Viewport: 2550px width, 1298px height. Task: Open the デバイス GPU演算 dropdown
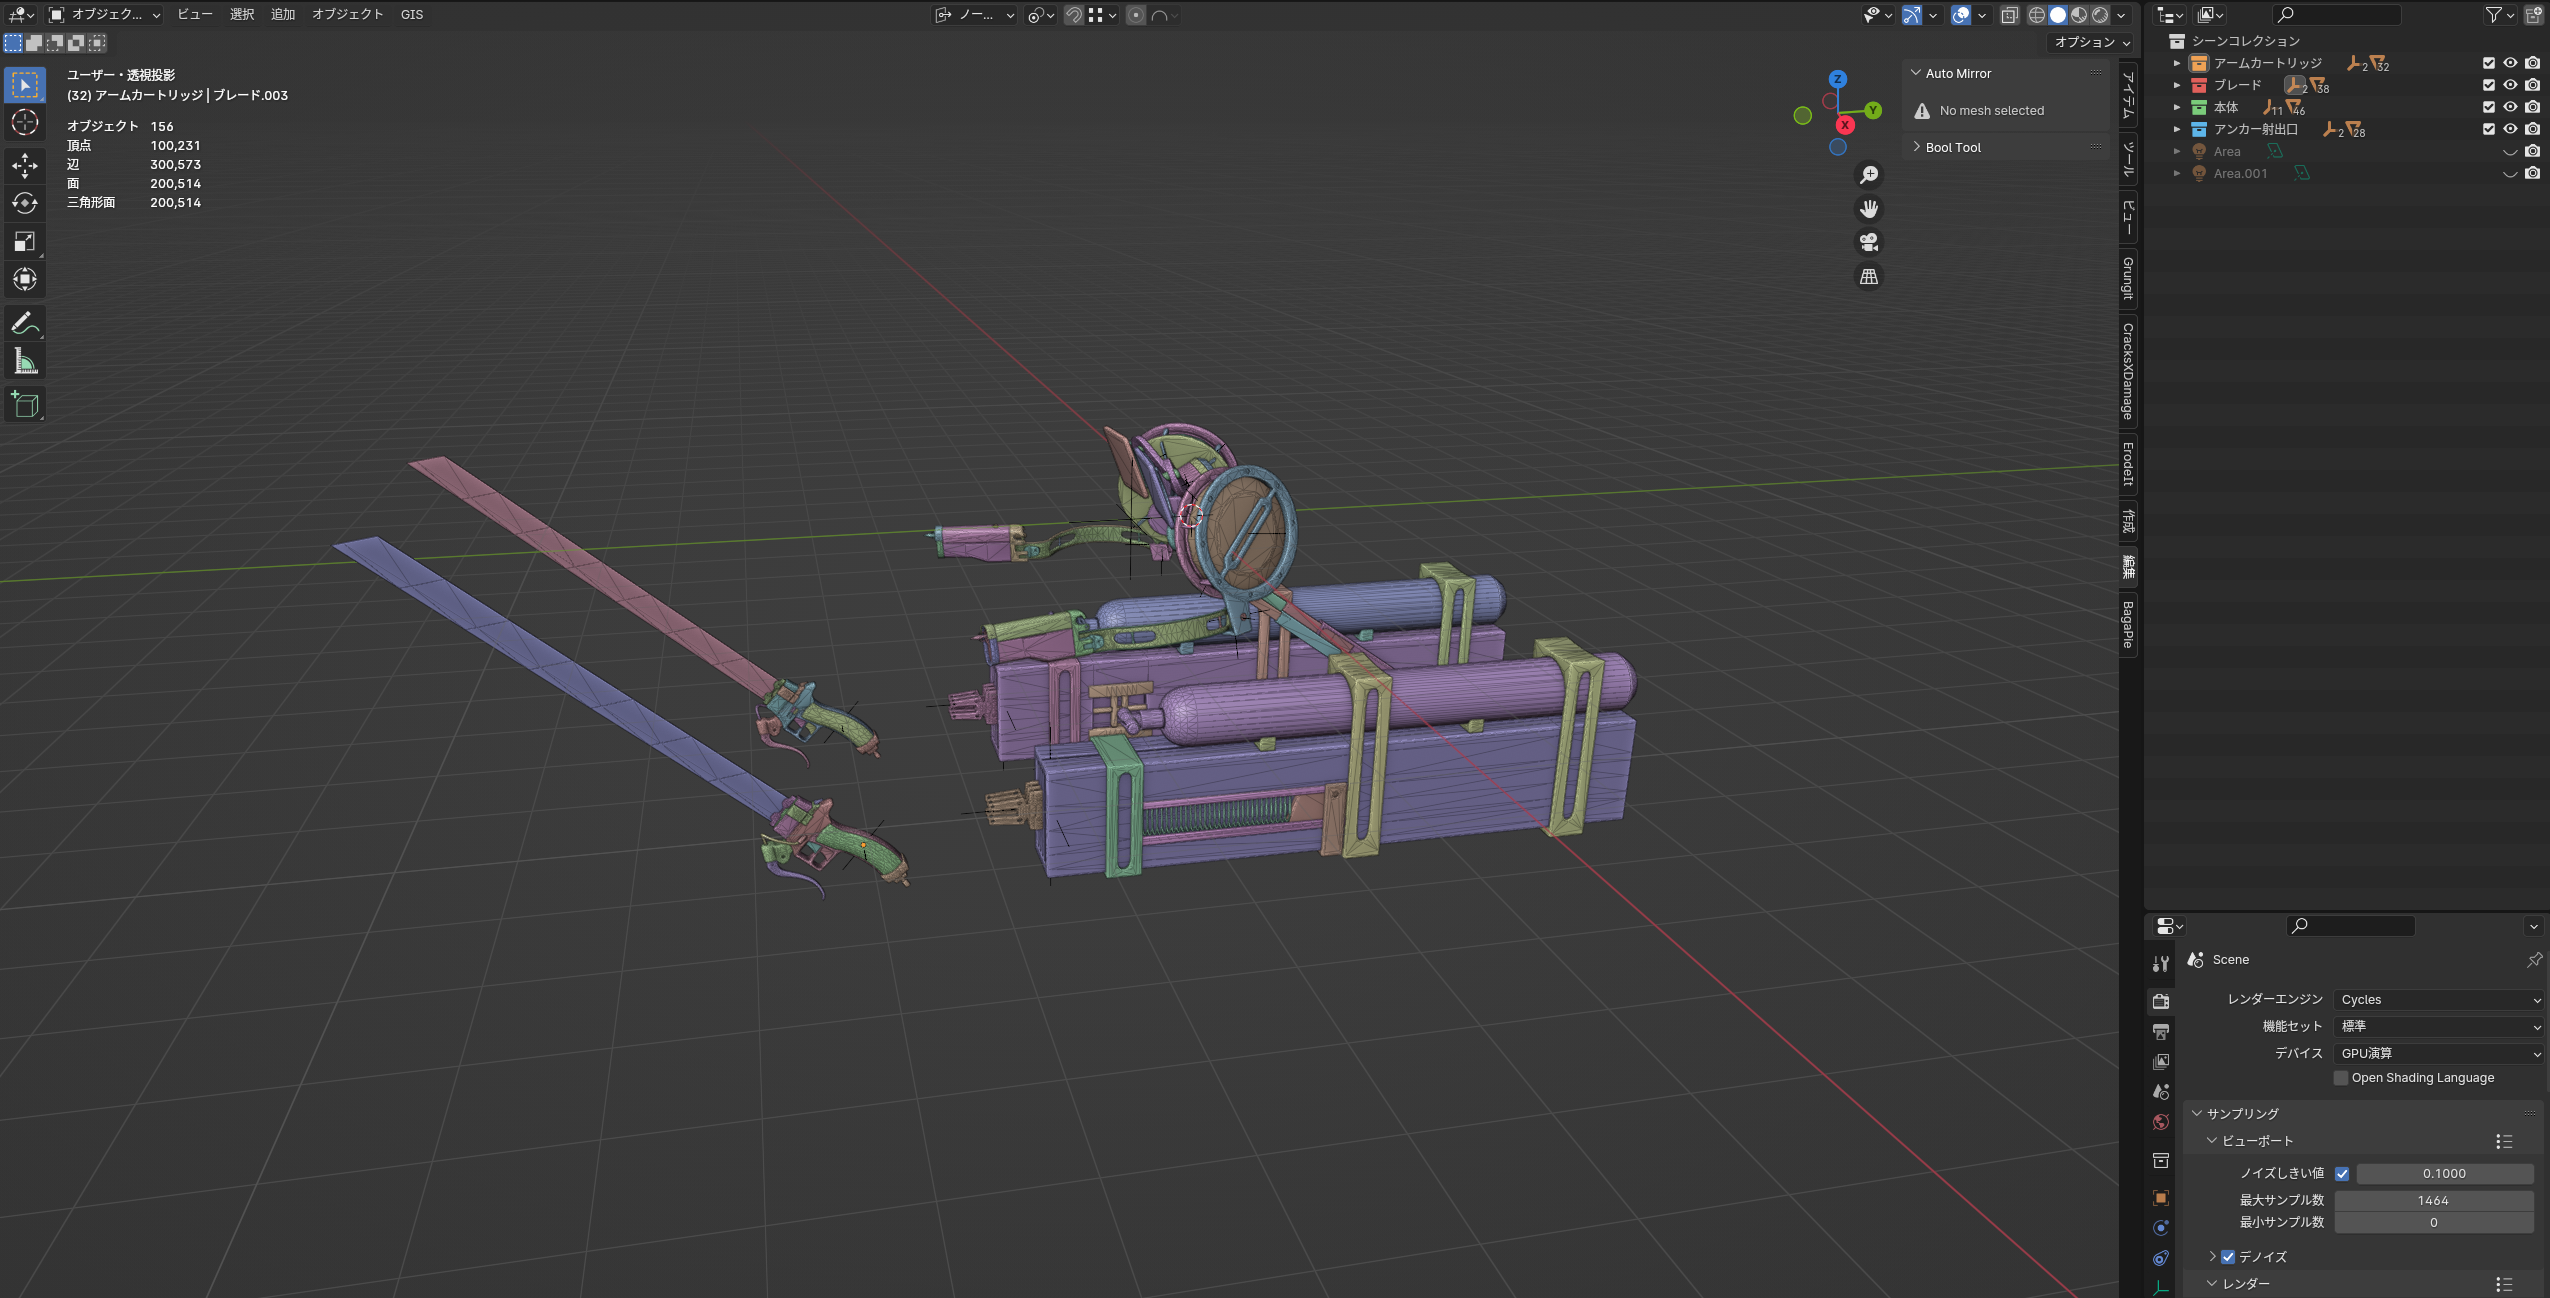point(2438,1054)
